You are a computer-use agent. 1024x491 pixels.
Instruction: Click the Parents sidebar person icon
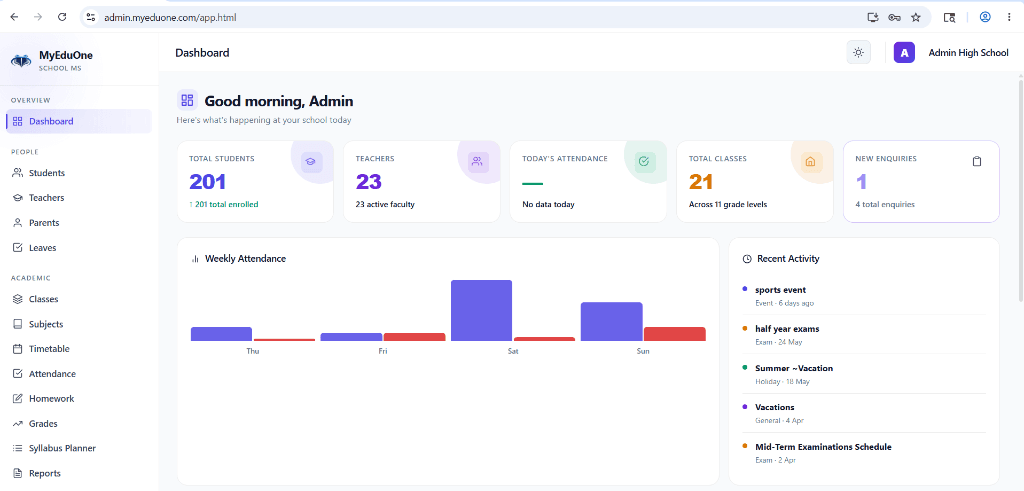(x=18, y=223)
